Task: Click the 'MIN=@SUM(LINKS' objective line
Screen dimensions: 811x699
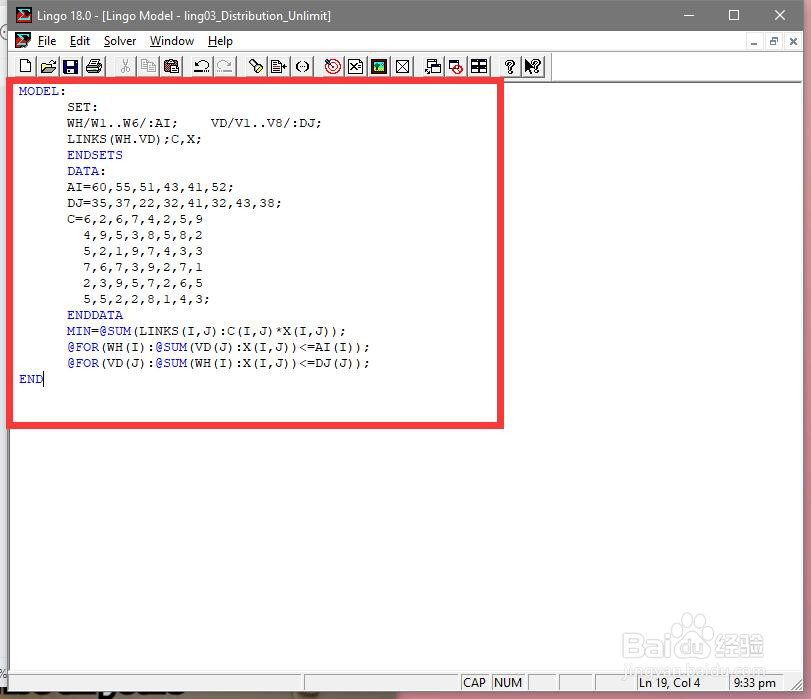Action: click(206, 331)
